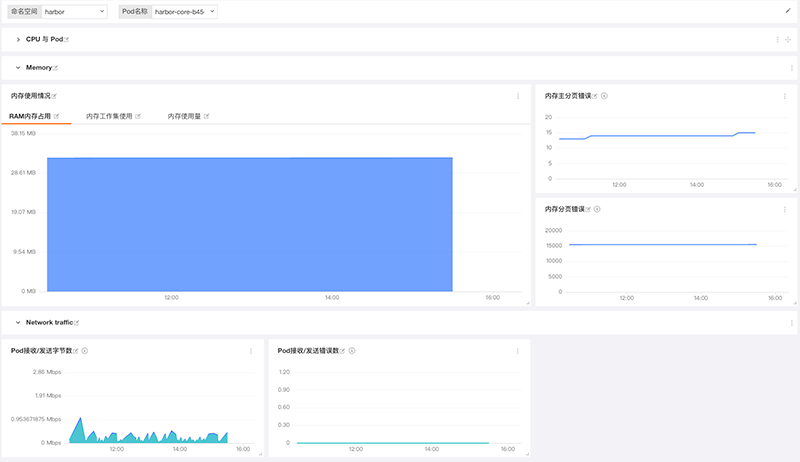Click the resize handle of 内存分页错误 panel

pos(795,303)
